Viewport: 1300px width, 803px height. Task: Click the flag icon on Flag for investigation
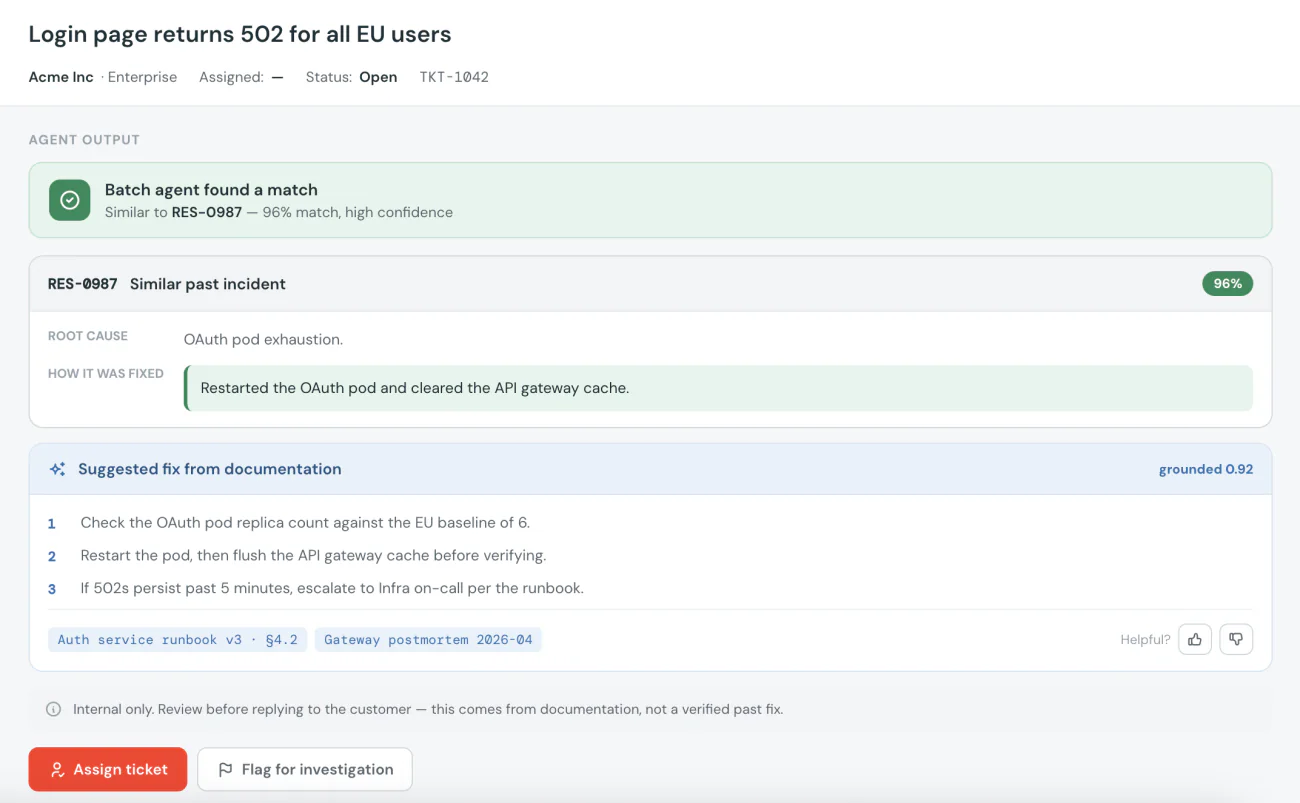click(226, 770)
